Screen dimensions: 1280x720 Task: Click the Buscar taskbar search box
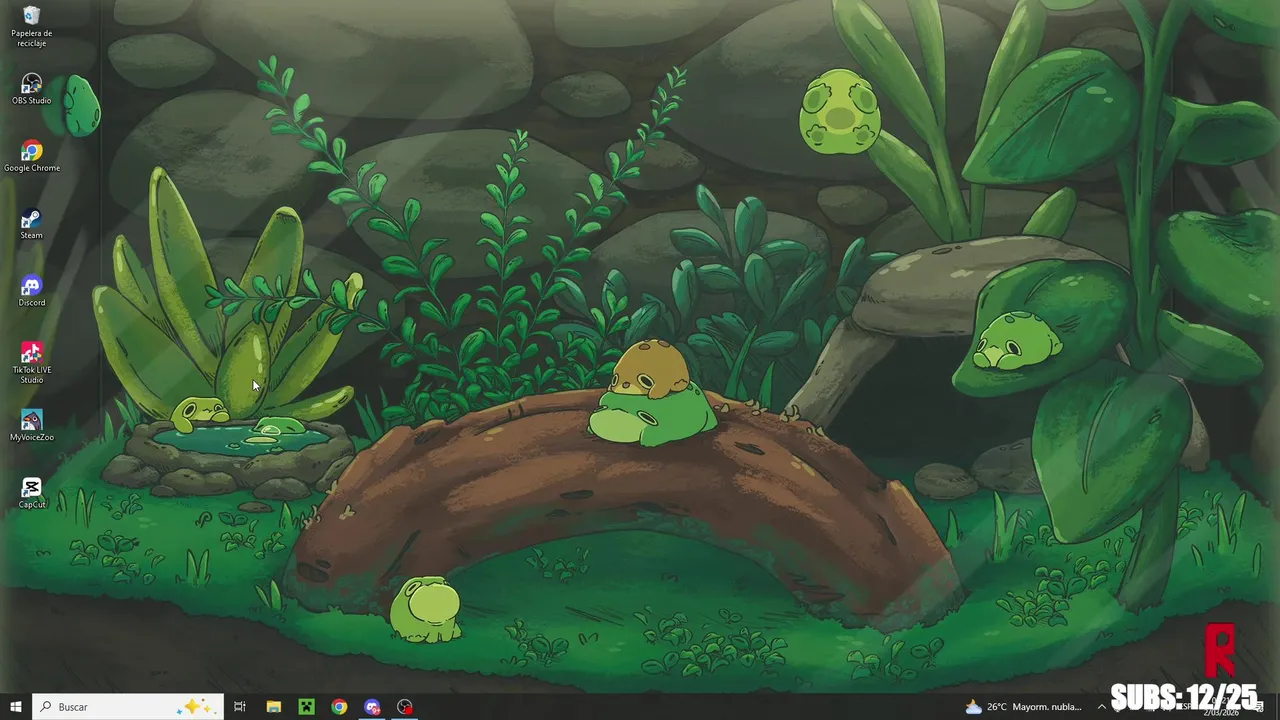tap(128, 707)
